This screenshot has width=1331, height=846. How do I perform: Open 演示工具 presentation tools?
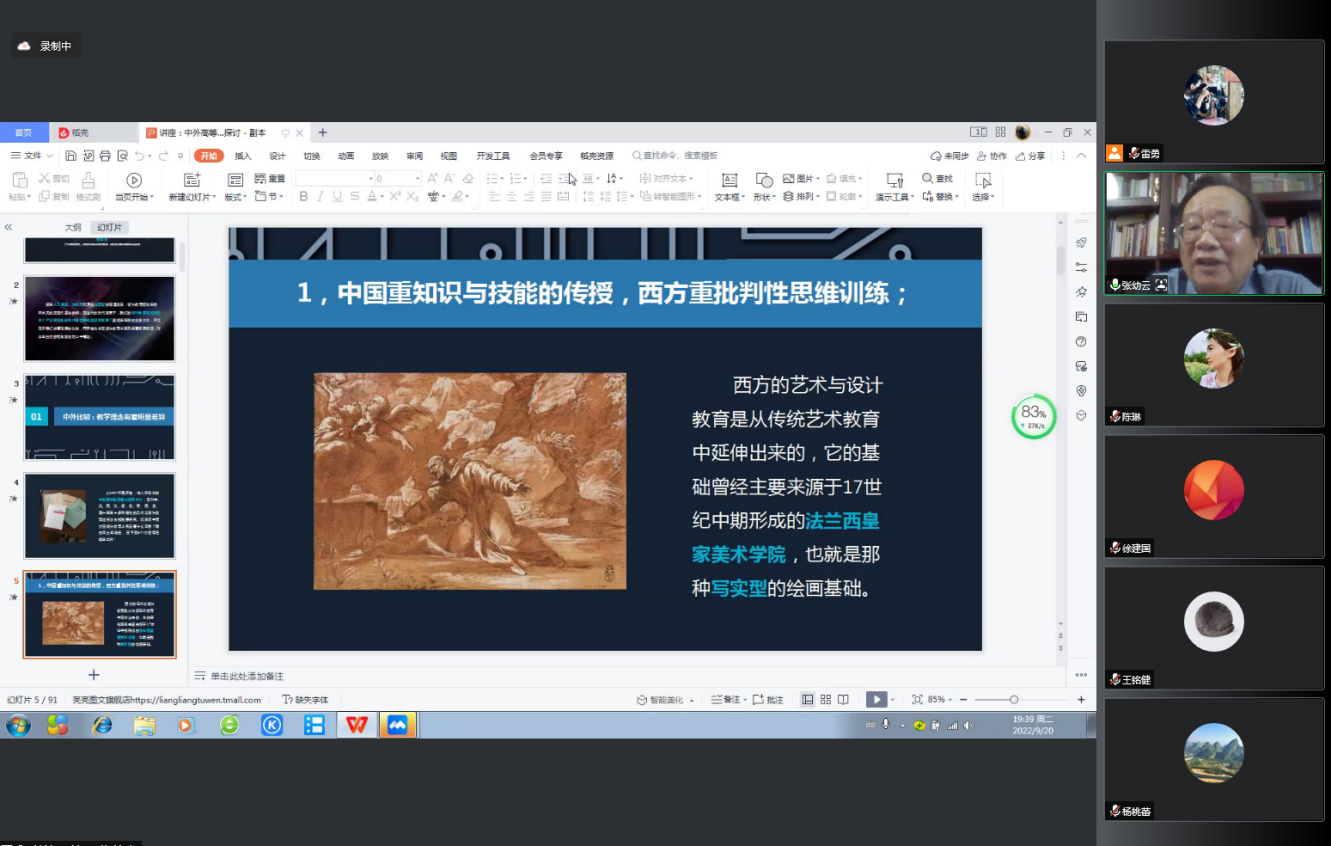[x=894, y=180]
